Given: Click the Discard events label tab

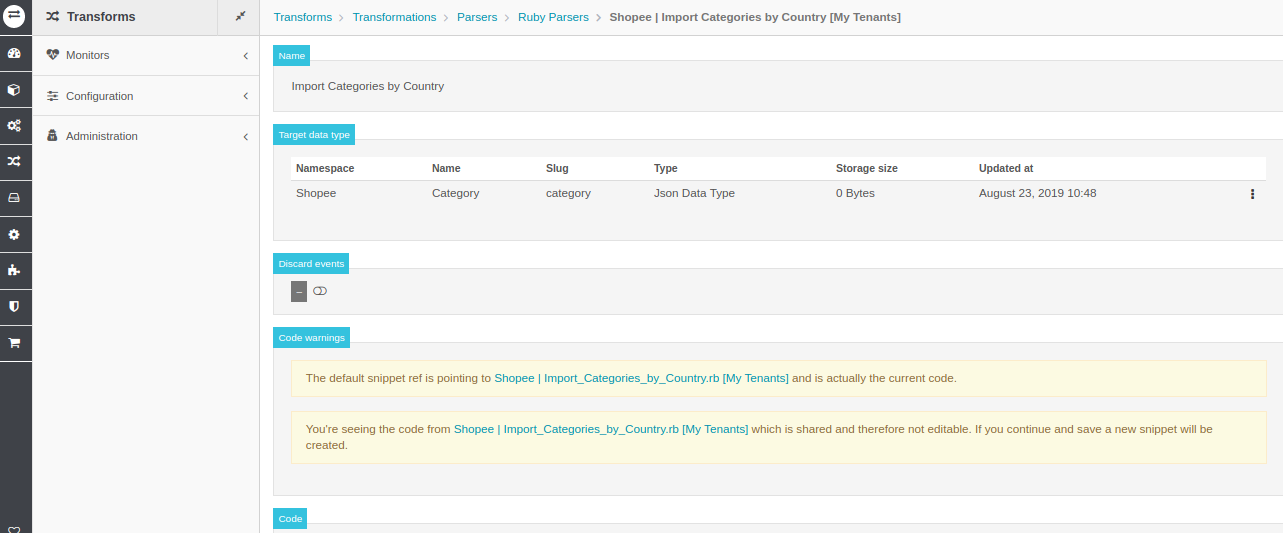Looking at the screenshot, I should 311,264.
